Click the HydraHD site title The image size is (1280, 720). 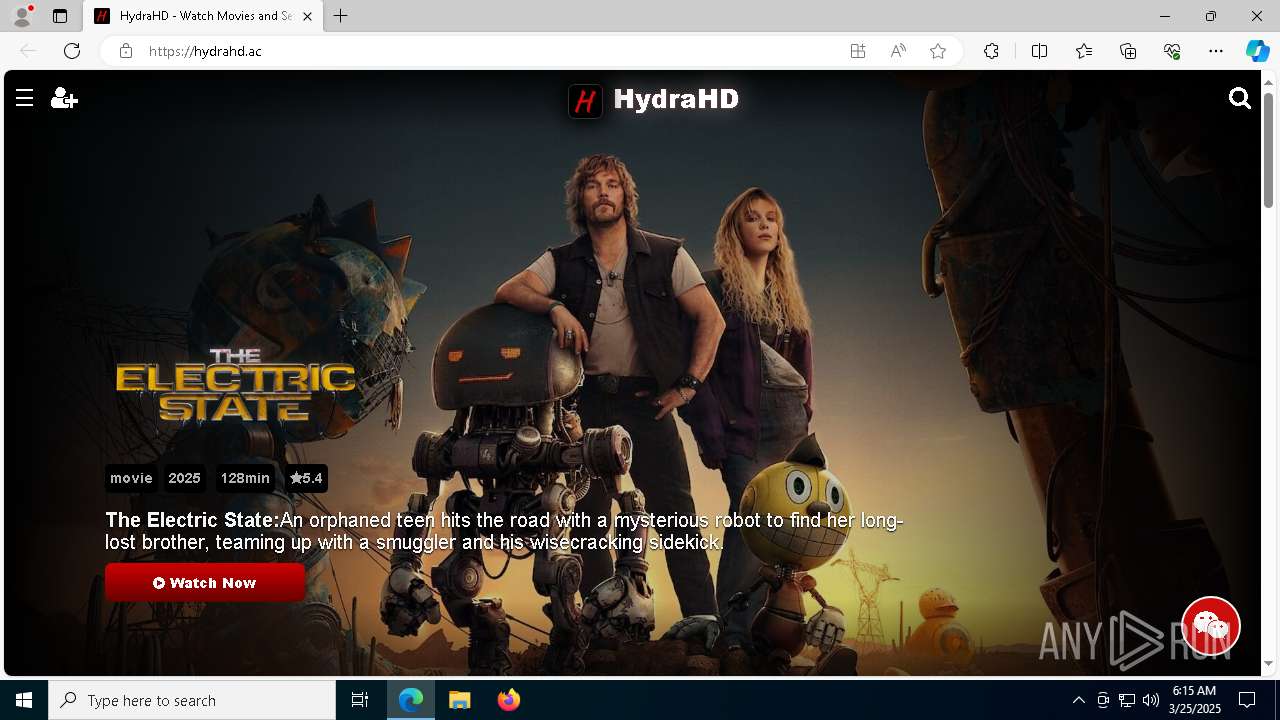pos(676,99)
